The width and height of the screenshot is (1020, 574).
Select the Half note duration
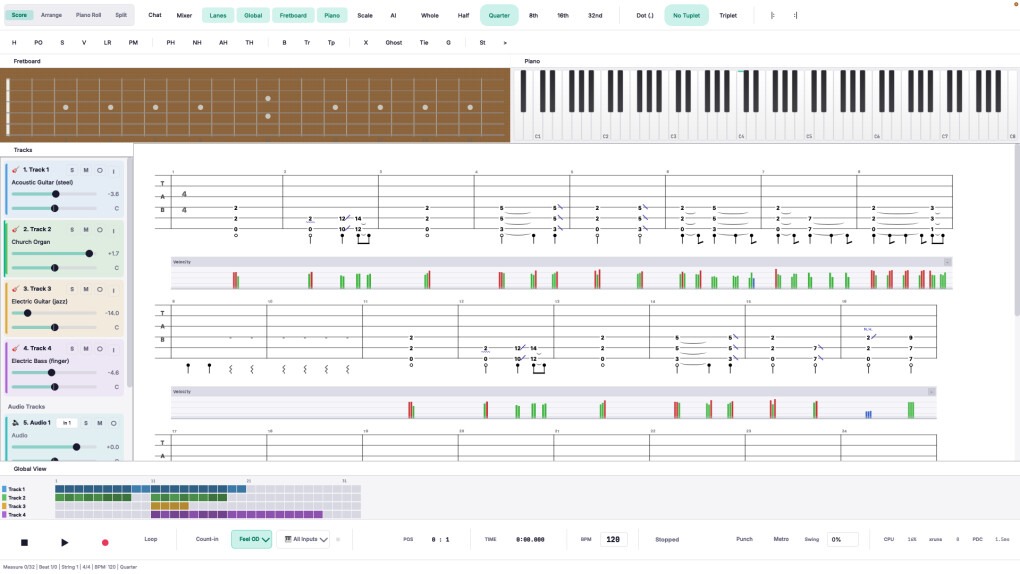pos(463,15)
